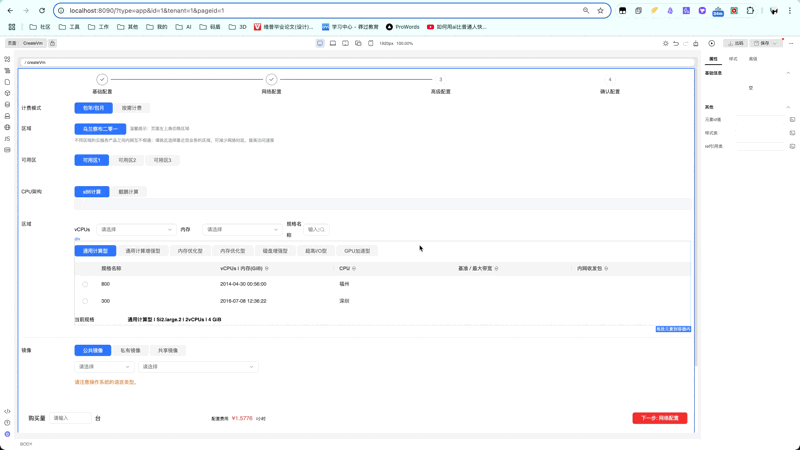Click the 出码 export code button
This screenshot has height=450, width=800.
pos(736,43)
